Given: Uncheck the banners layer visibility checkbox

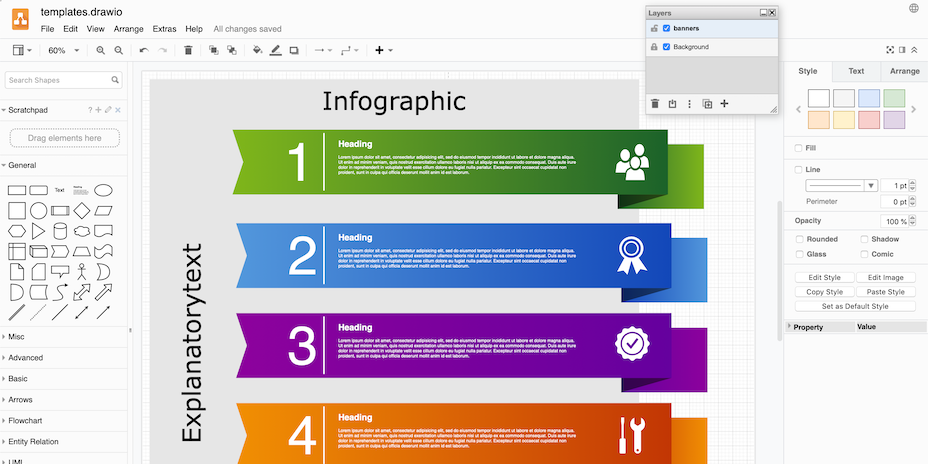Looking at the screenshot, I should tap(666, 28).
